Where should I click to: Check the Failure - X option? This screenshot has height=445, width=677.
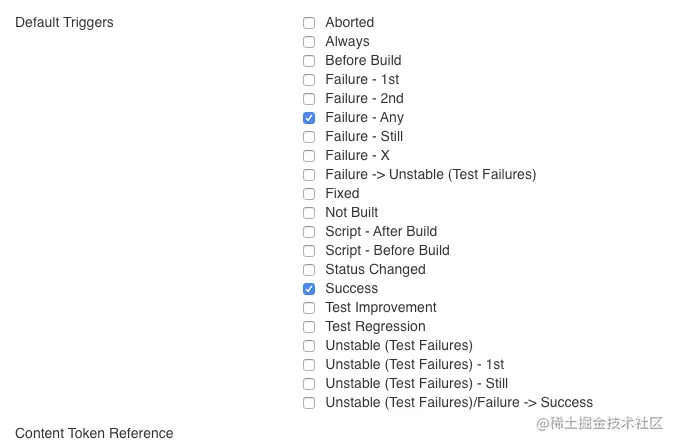tap(309, 156)
